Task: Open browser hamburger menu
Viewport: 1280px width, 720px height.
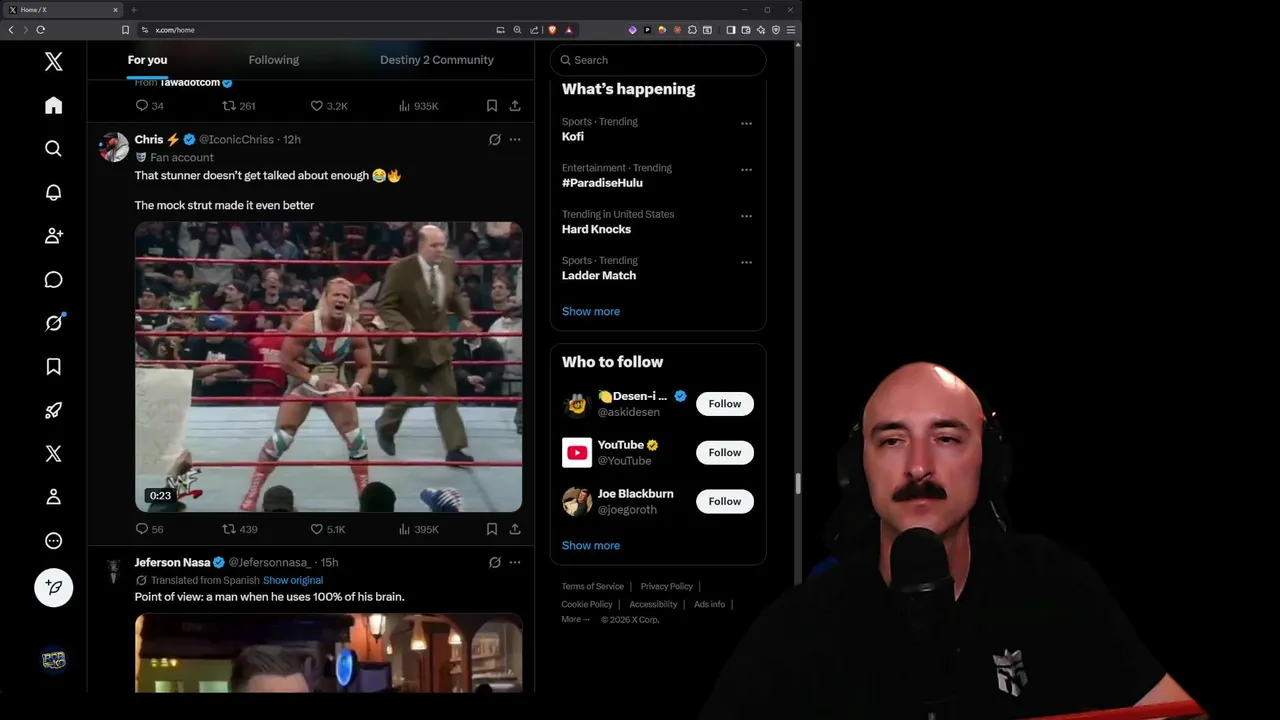Action: 790,30
